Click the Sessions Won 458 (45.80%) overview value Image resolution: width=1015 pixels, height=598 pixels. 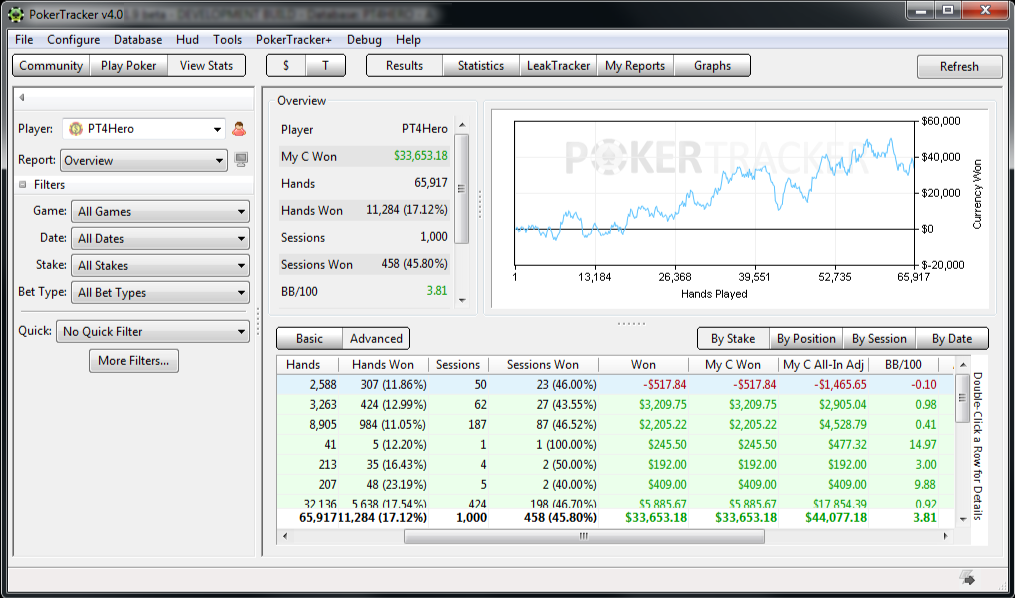[x=412, y=264]
